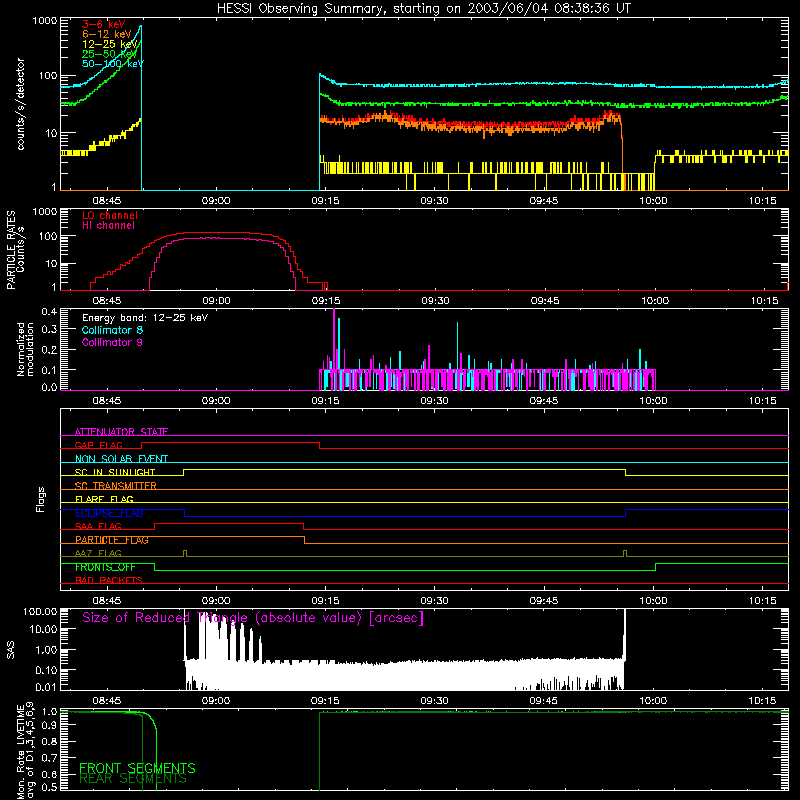The width and height of the screenshot is (800, 800).
Task: Click the GAP_FLAG label
Action: (98, 445)
